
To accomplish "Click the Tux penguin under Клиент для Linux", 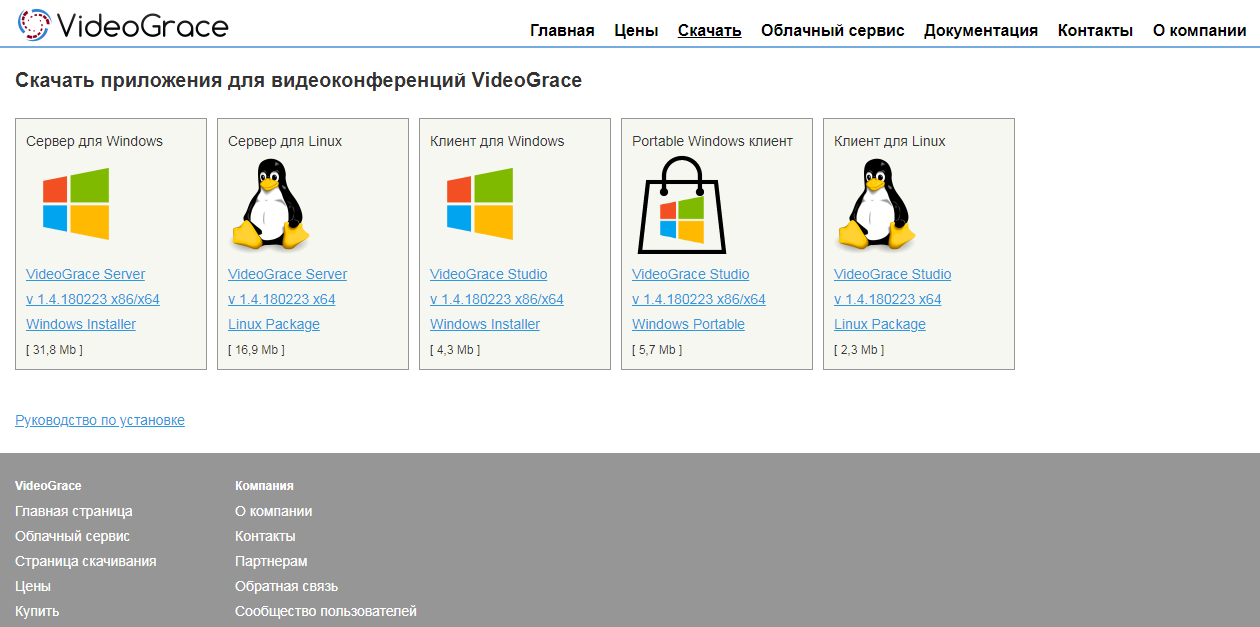I will tap(877, 204).
